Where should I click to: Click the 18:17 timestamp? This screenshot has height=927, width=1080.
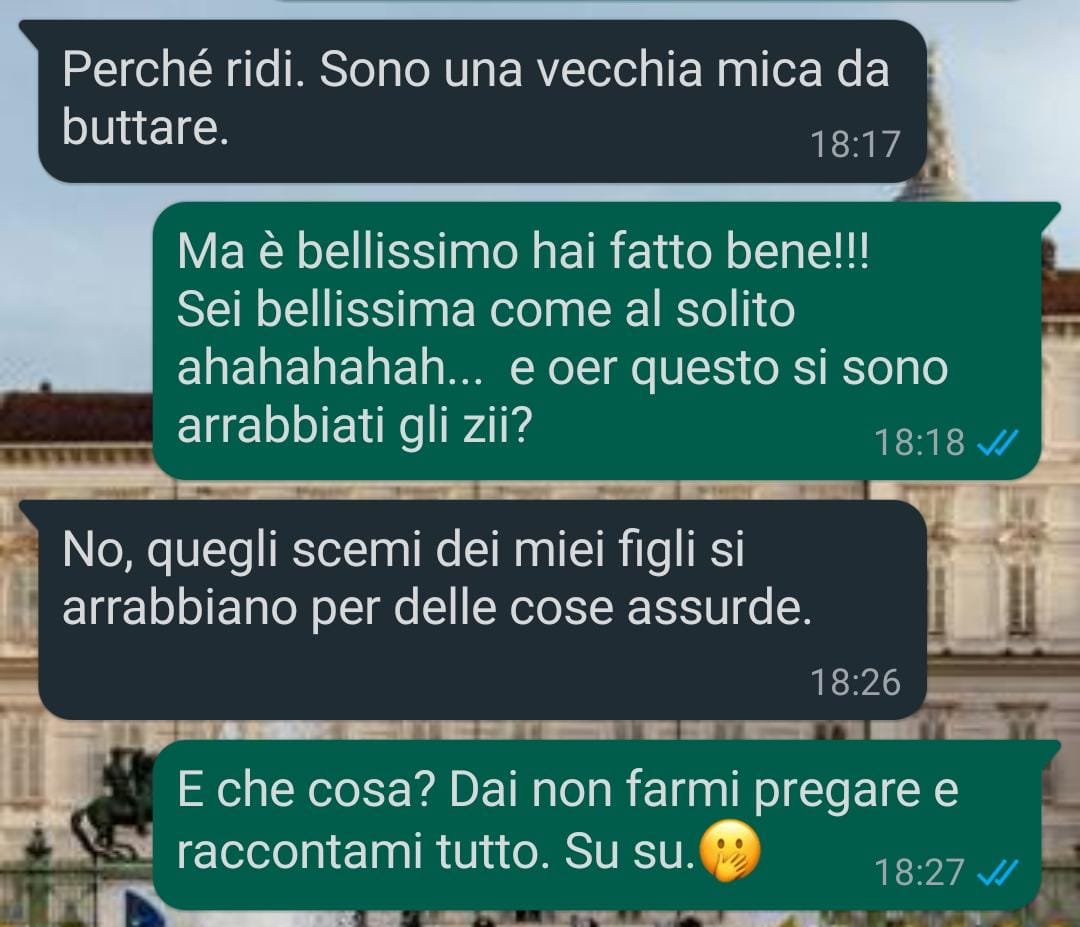click(855, 145)
